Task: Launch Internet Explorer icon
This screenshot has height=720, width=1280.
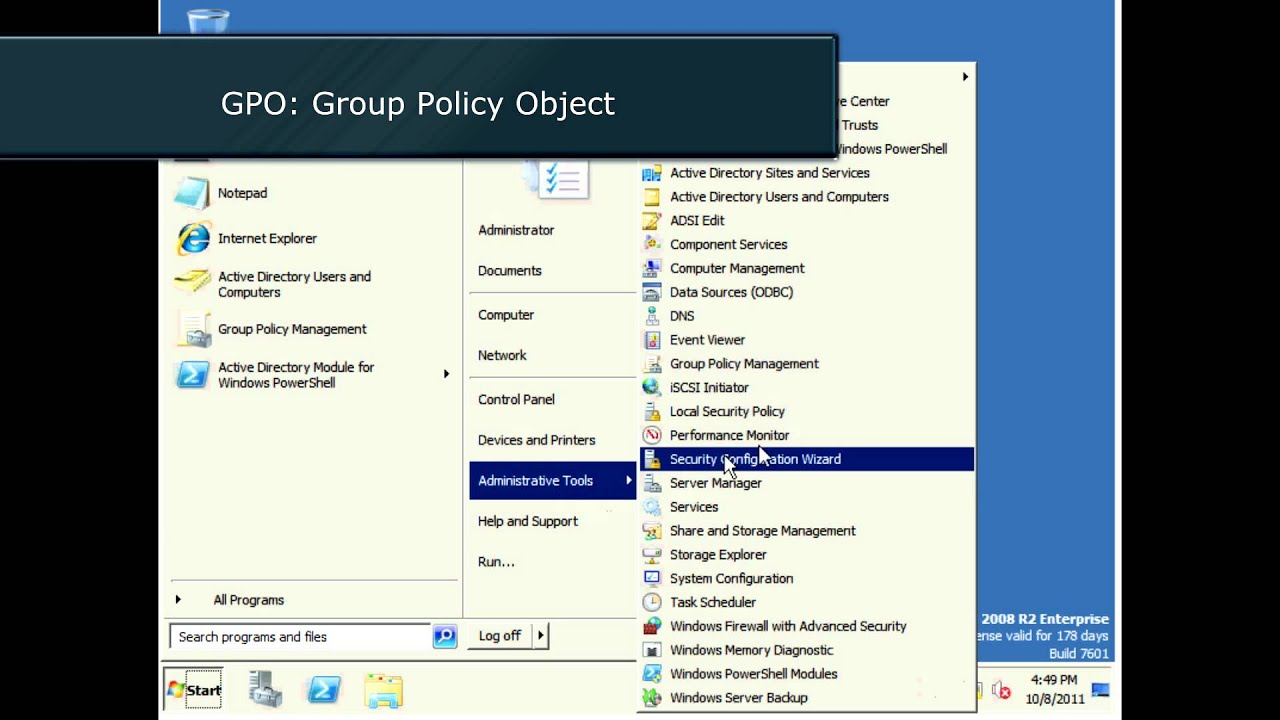Action: [x=193, y=238]
